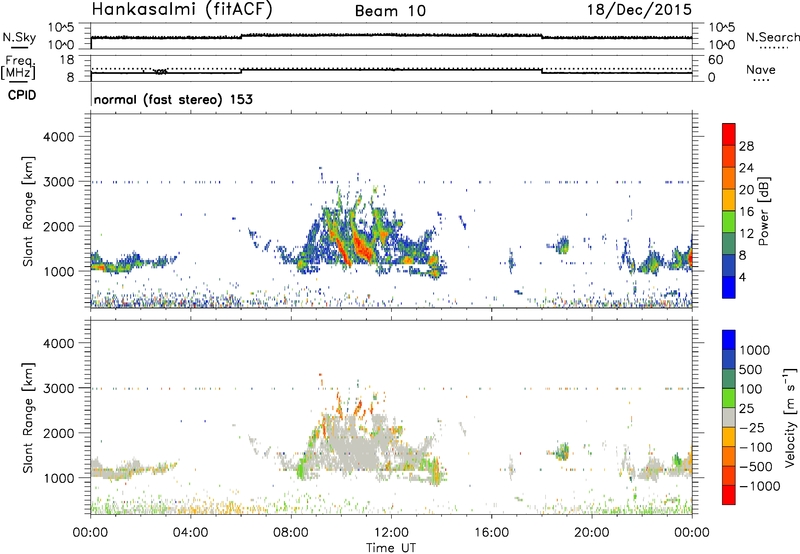800x554 pixels.
Task: Pick the gray velocity segment between 25 and -25
Action: tap(729, 417)
